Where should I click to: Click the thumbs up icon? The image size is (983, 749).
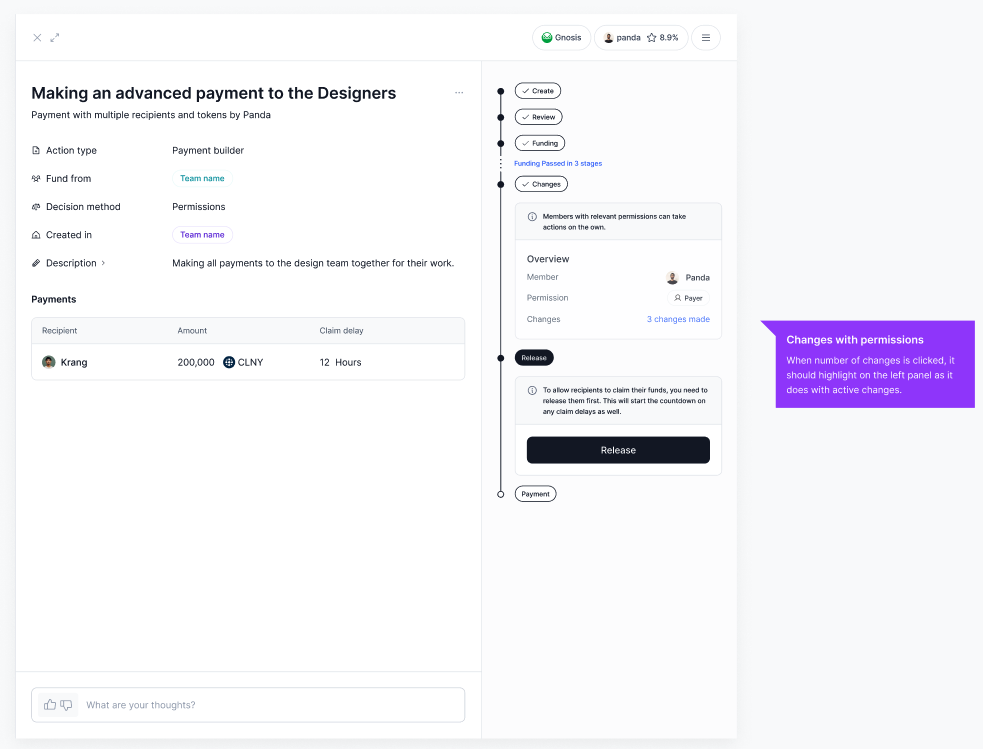coord(50,705)
